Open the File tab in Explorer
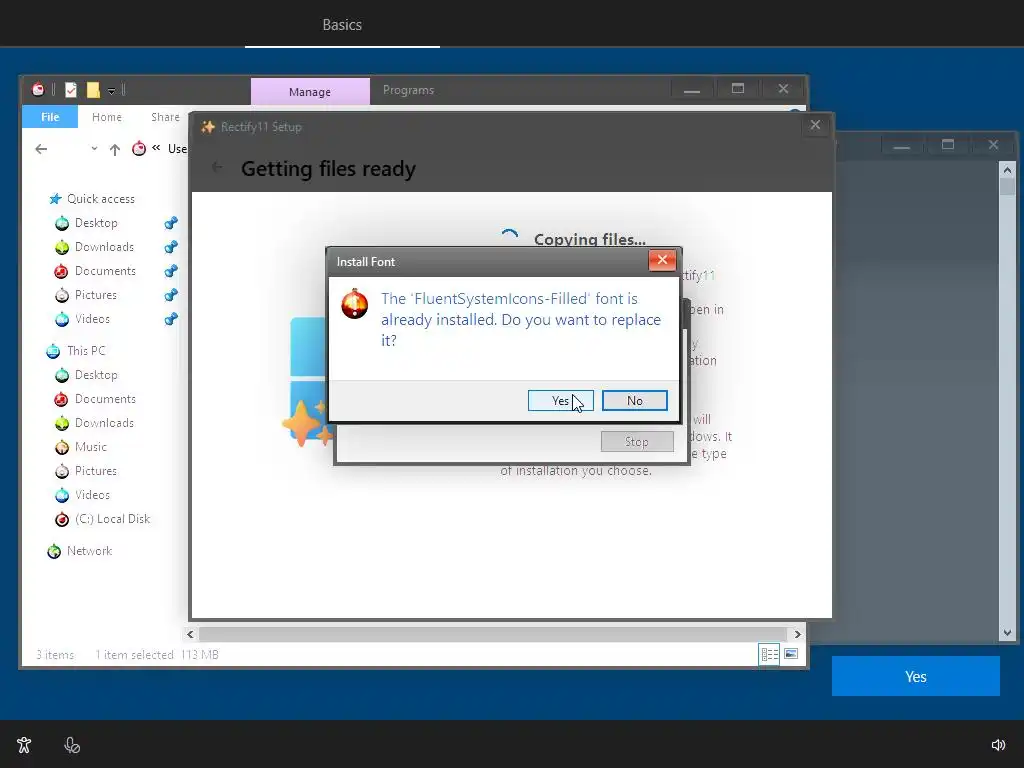This screenshot has width=1024, height=768. (50, 117)
